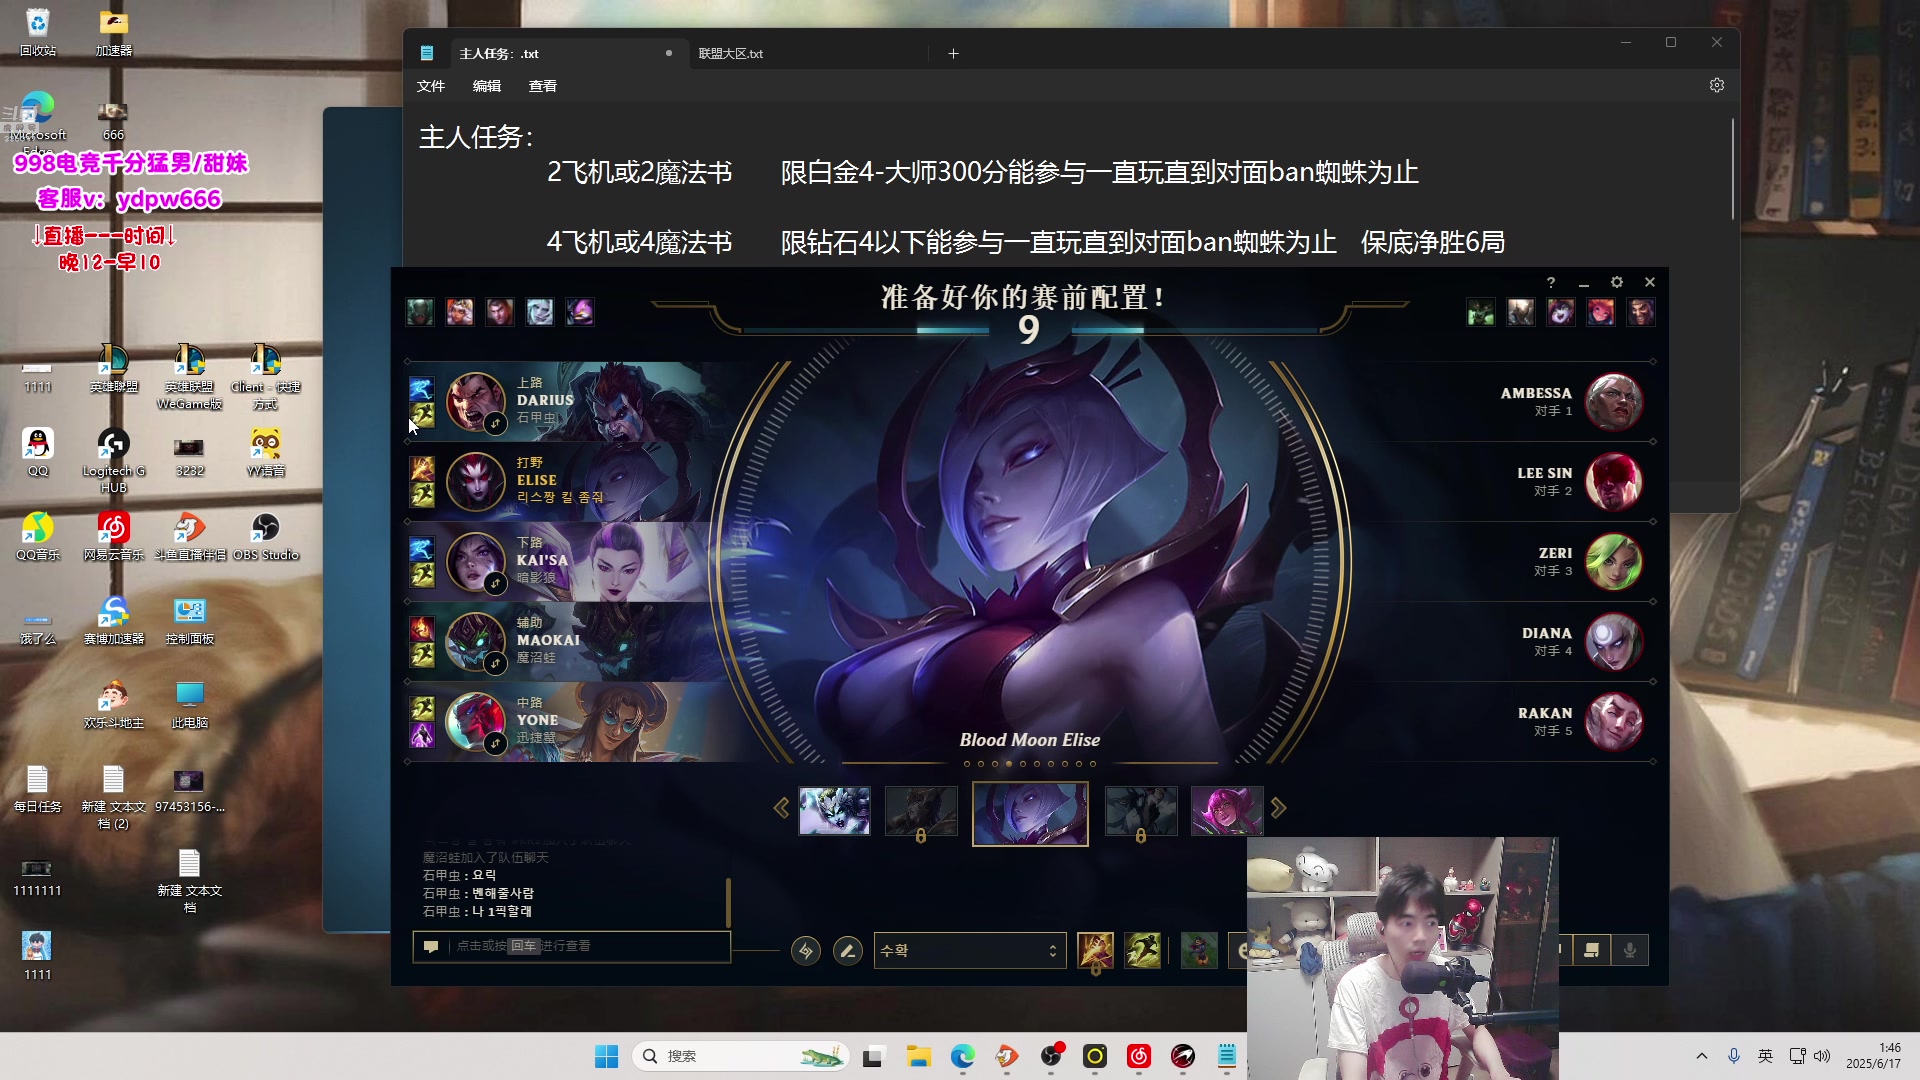Open the OBS Studio desktop icon
The image size is (1920, 1080).
coord(266,536)
